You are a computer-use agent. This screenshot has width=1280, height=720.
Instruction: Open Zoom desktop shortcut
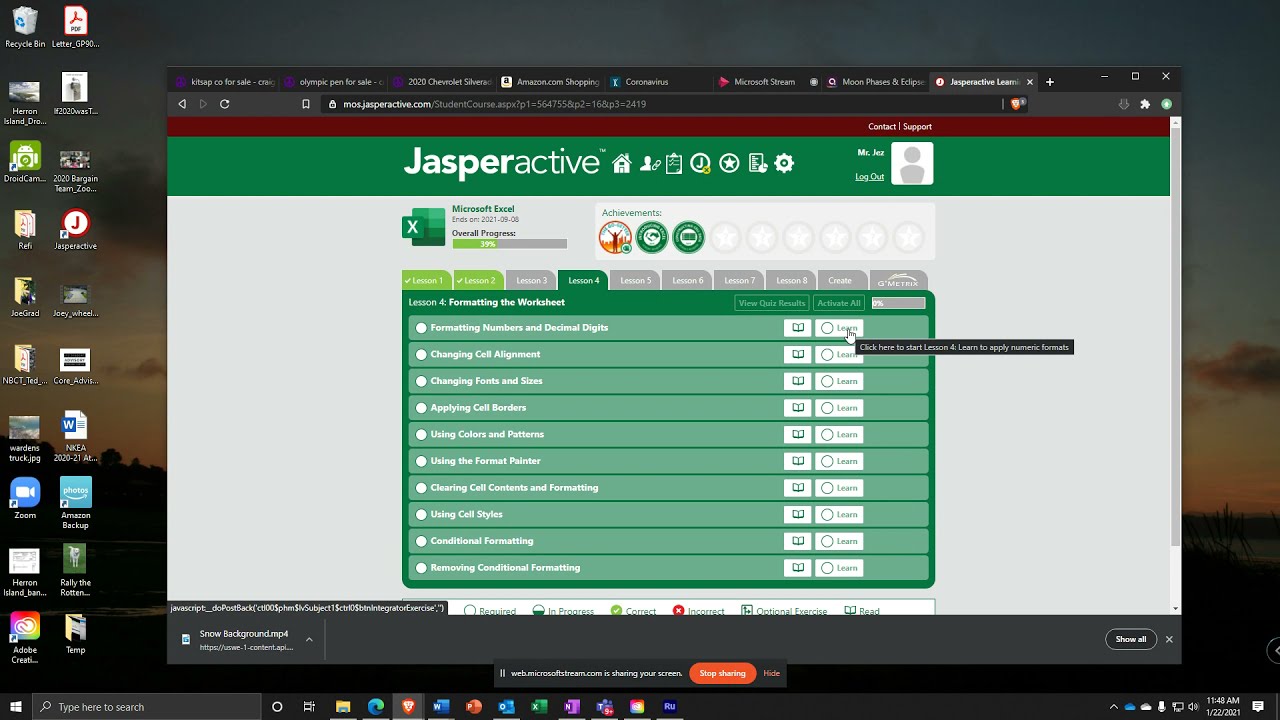[25, 499]
